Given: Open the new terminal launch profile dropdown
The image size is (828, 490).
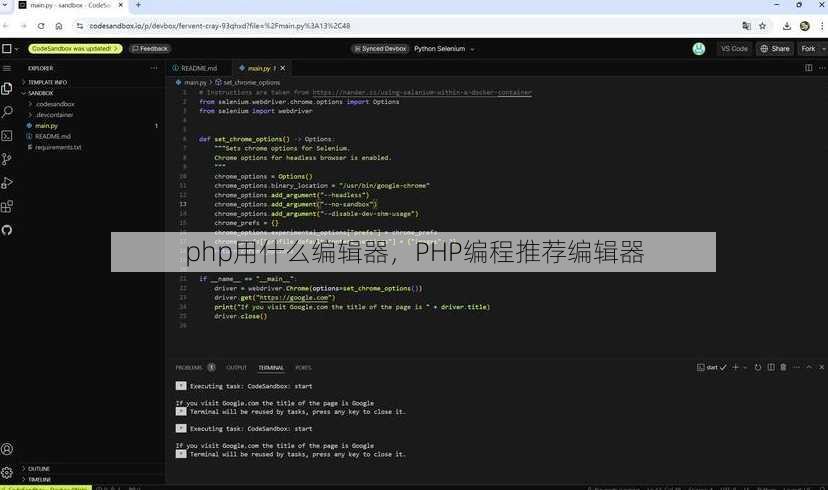Looking at the screenshot, I should [x=745, y=367].
